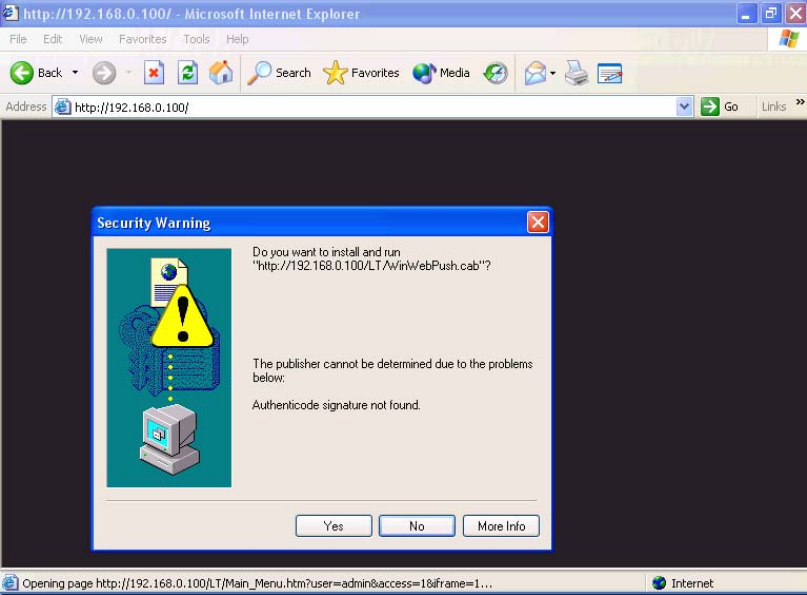The width and height of the screenshot is (807, 595).
Task: Click the Links toolbar label
Action: [774, 107]
